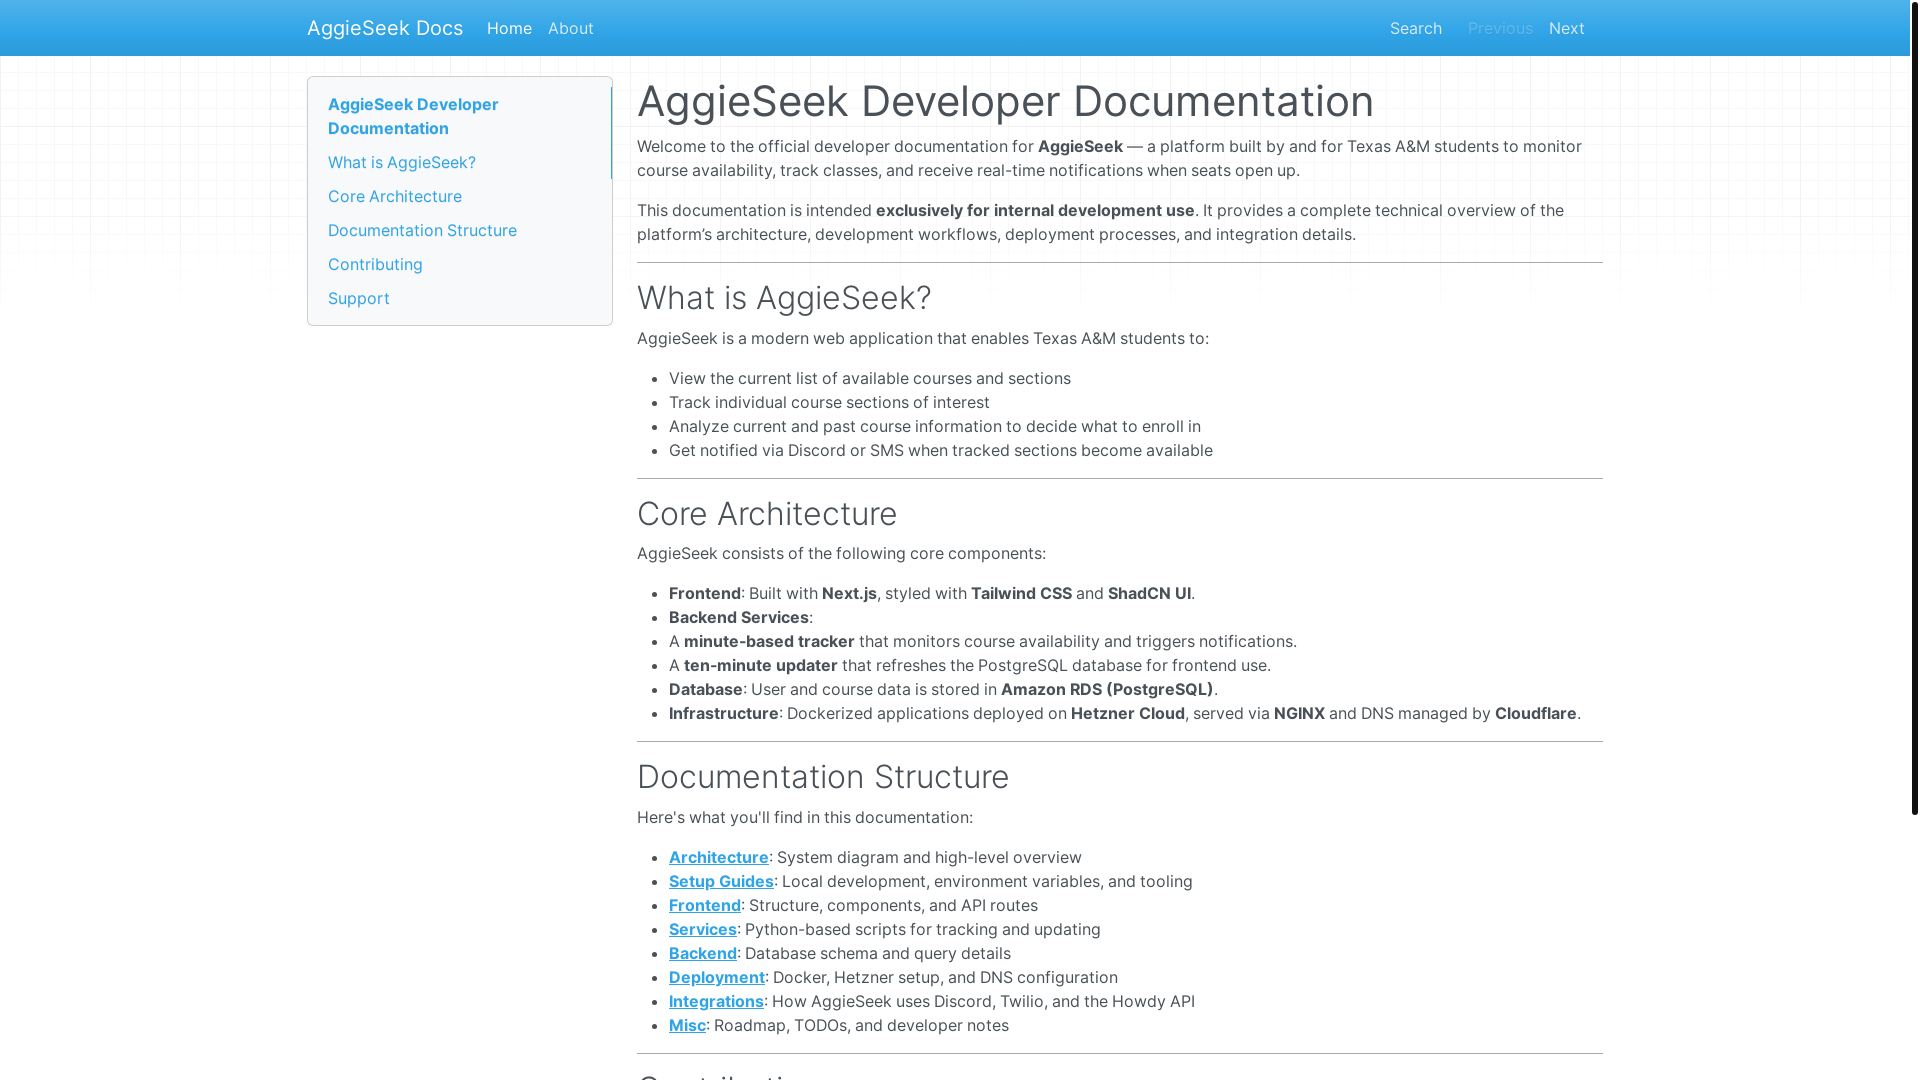
Task: Click the bold text Cloudflare
Action: pyautogui.click(x=1536, y=713)
